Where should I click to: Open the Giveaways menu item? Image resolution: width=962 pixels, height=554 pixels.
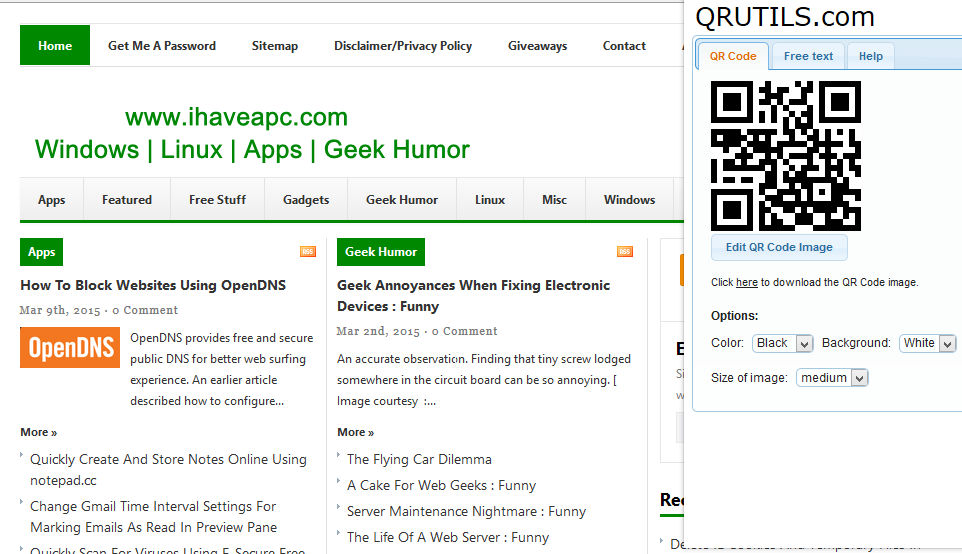coord(537,45)
